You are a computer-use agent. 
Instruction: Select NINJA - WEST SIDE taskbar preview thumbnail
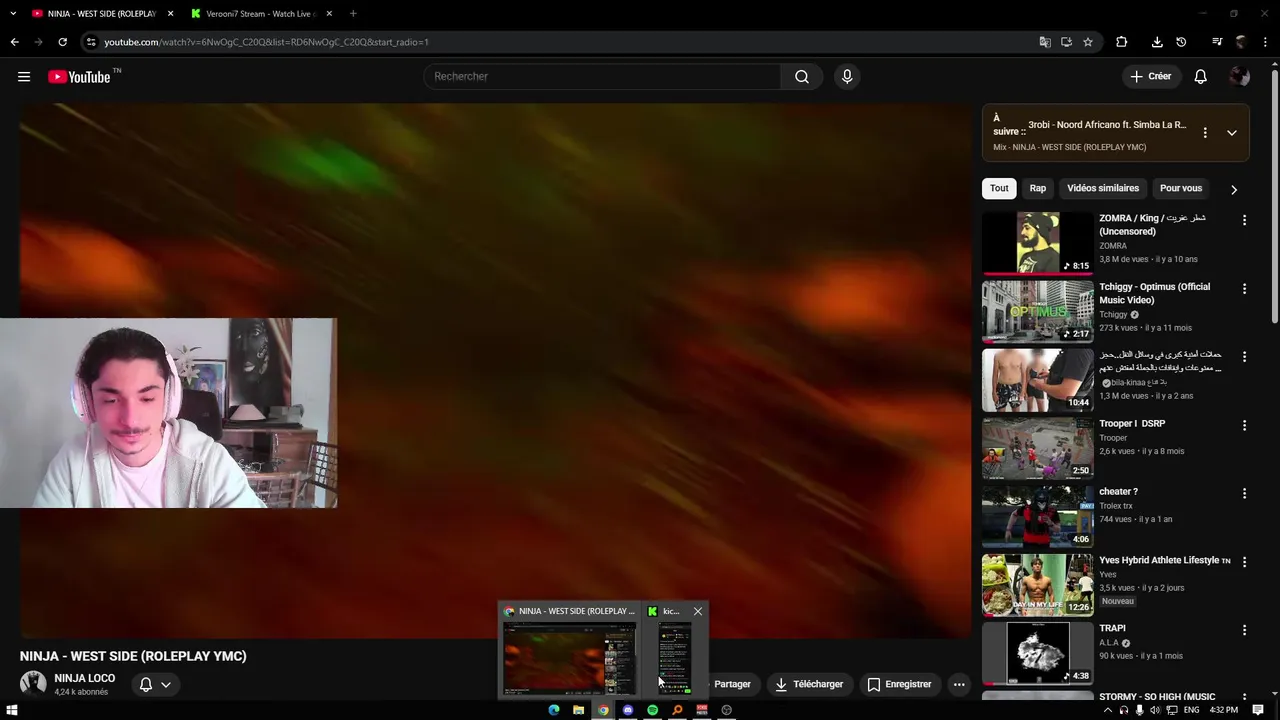(569, 657)
